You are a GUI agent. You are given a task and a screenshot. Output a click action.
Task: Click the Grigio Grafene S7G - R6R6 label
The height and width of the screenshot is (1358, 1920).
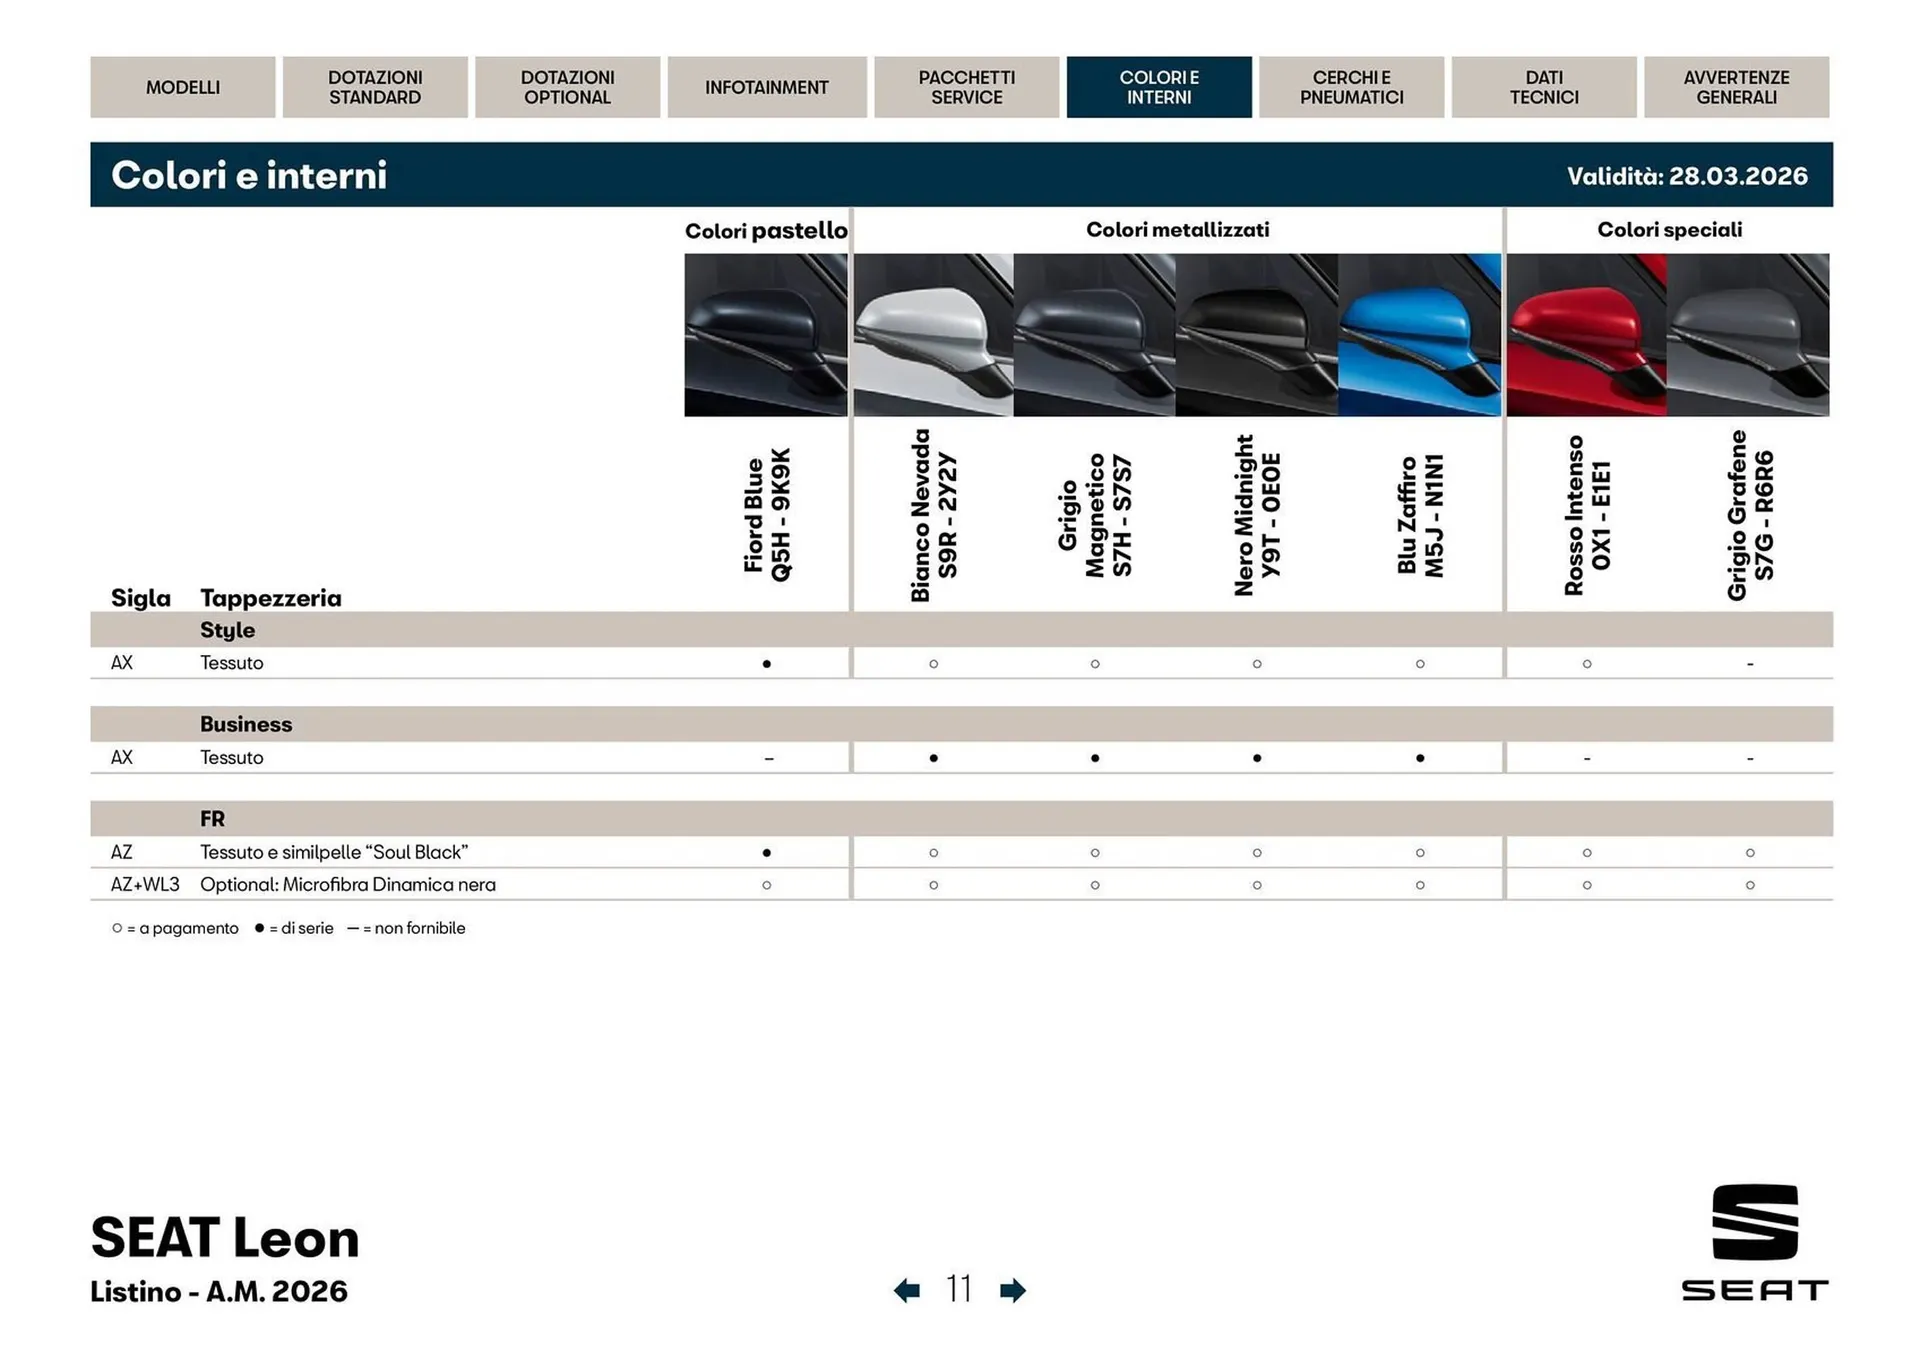[x=1750, y=515]
